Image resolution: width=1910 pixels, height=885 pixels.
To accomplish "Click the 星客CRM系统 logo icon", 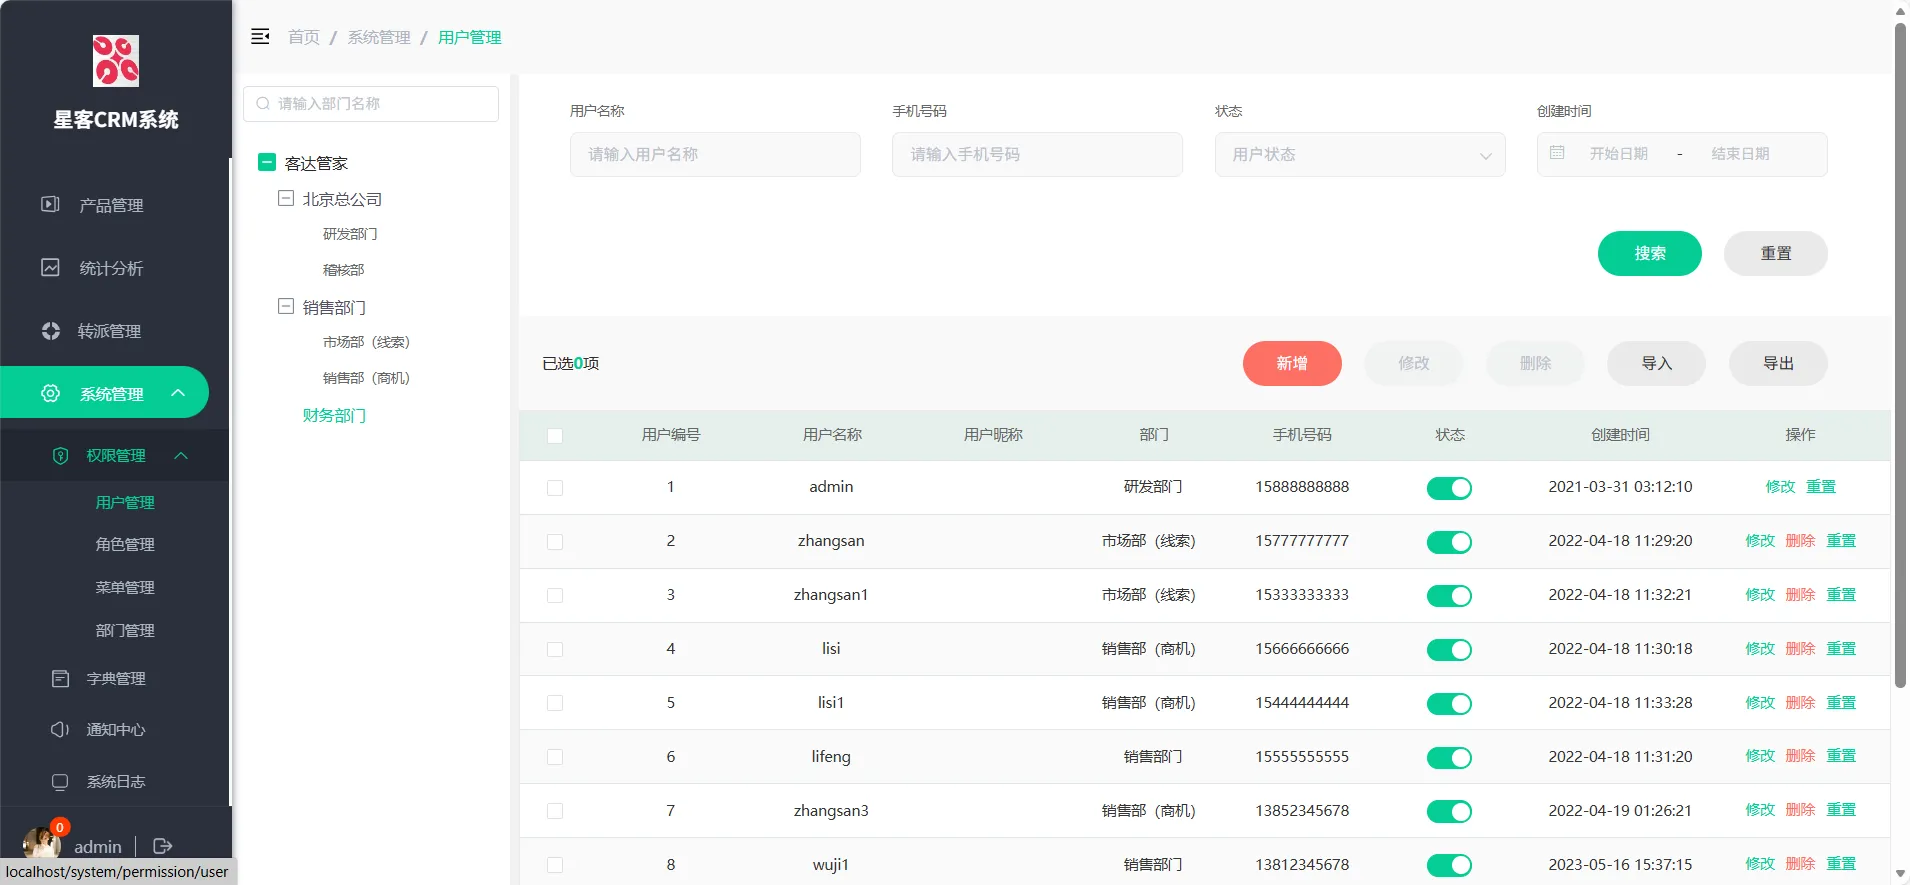I will click(116, 61).
